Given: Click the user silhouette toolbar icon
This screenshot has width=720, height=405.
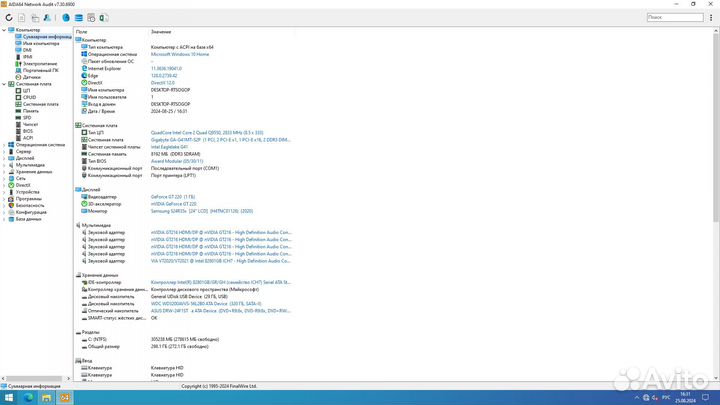Looking at the screenshot, I should point(47,17).
